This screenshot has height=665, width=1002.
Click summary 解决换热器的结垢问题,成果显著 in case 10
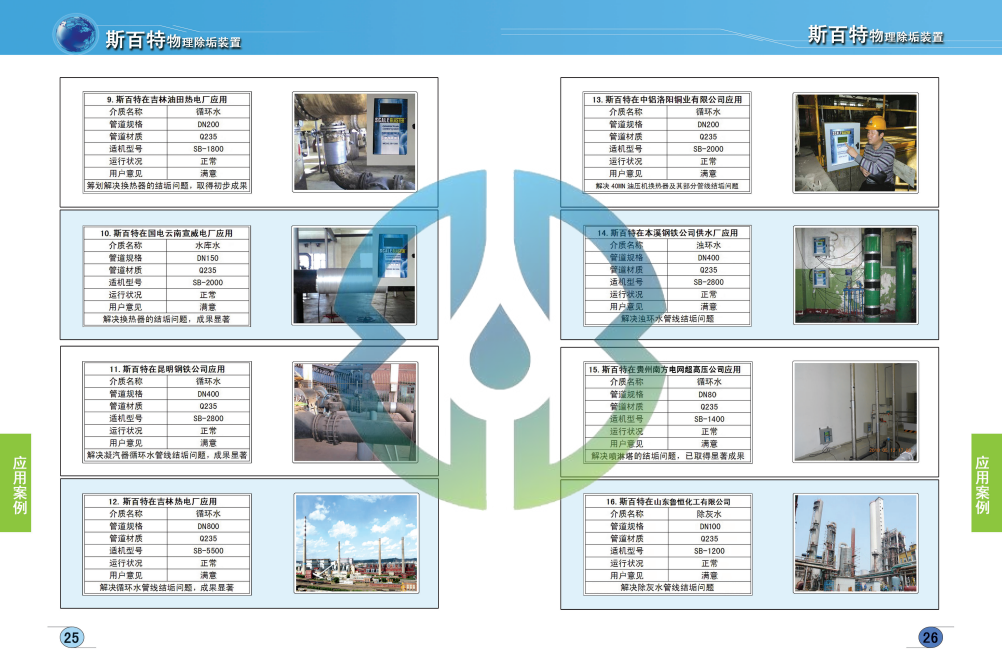[x=166, y=319]
